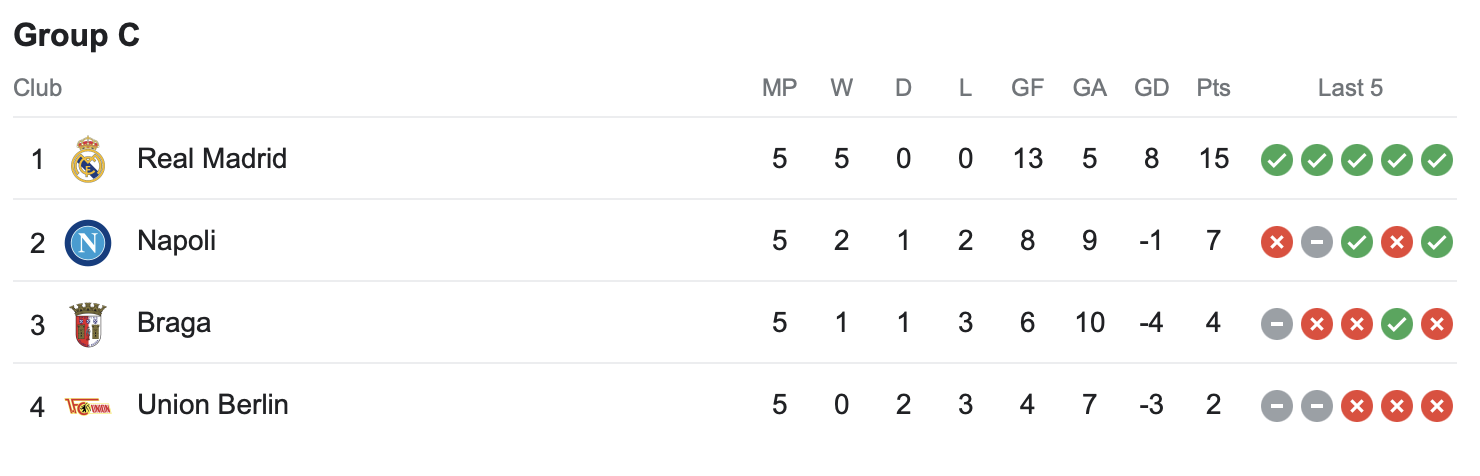The image size is (1480, 476).
Task: Click Braga's gray draw icon
Action: 1277,324
